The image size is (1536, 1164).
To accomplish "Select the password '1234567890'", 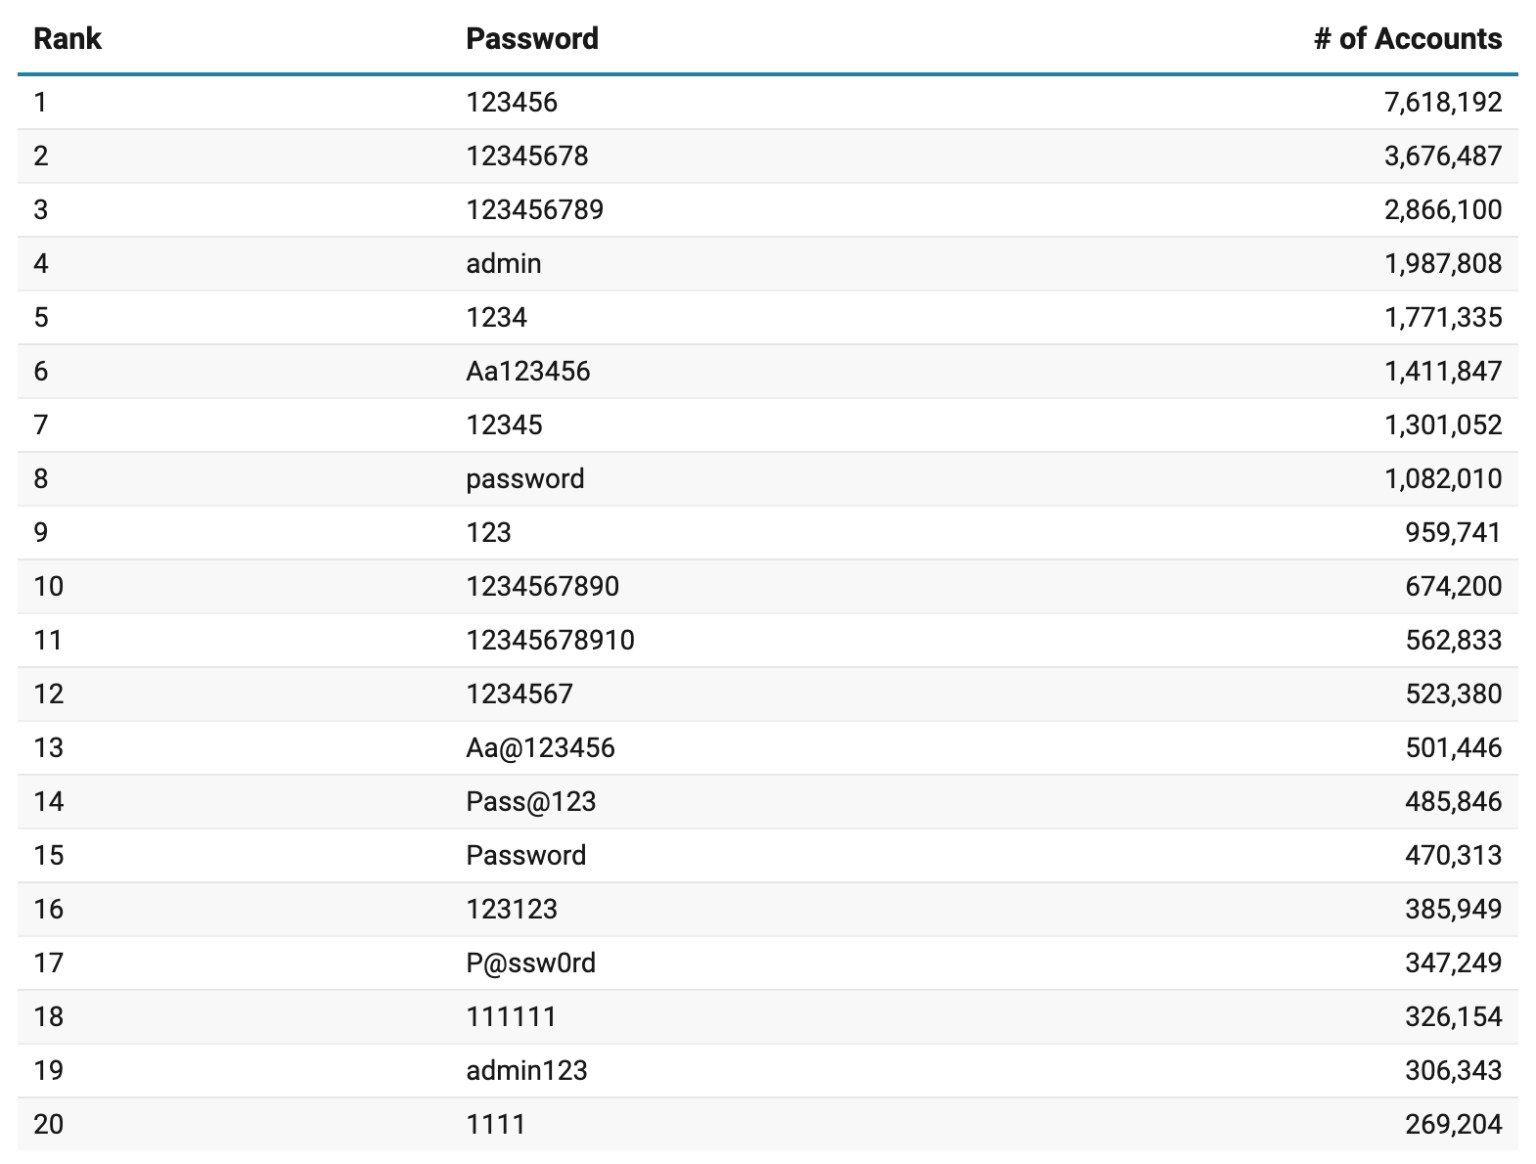I will 542,587.
